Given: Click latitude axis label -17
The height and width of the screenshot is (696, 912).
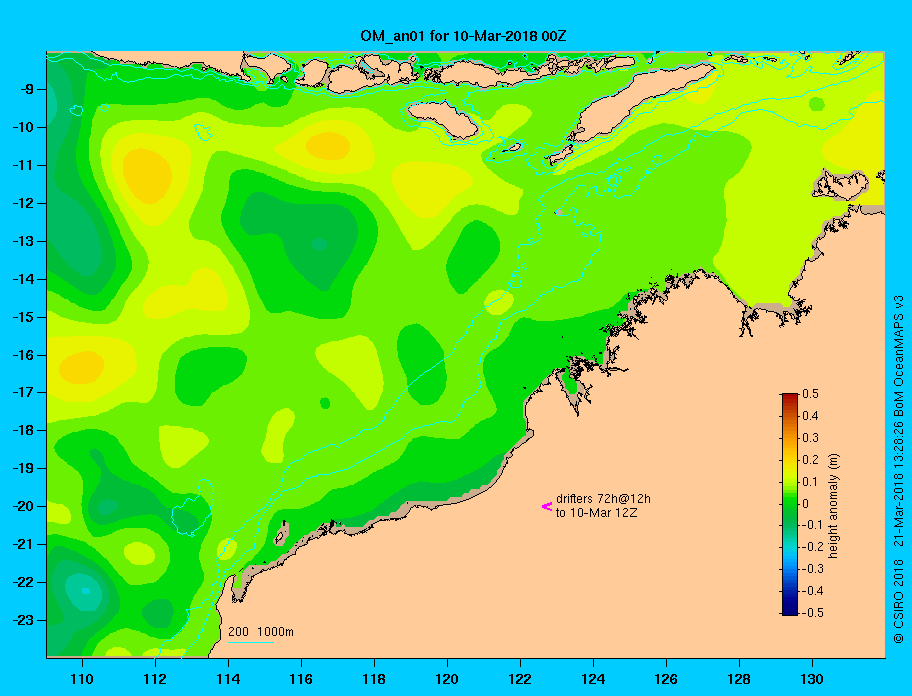Looking at the screenshot, I should pos(23,392).
